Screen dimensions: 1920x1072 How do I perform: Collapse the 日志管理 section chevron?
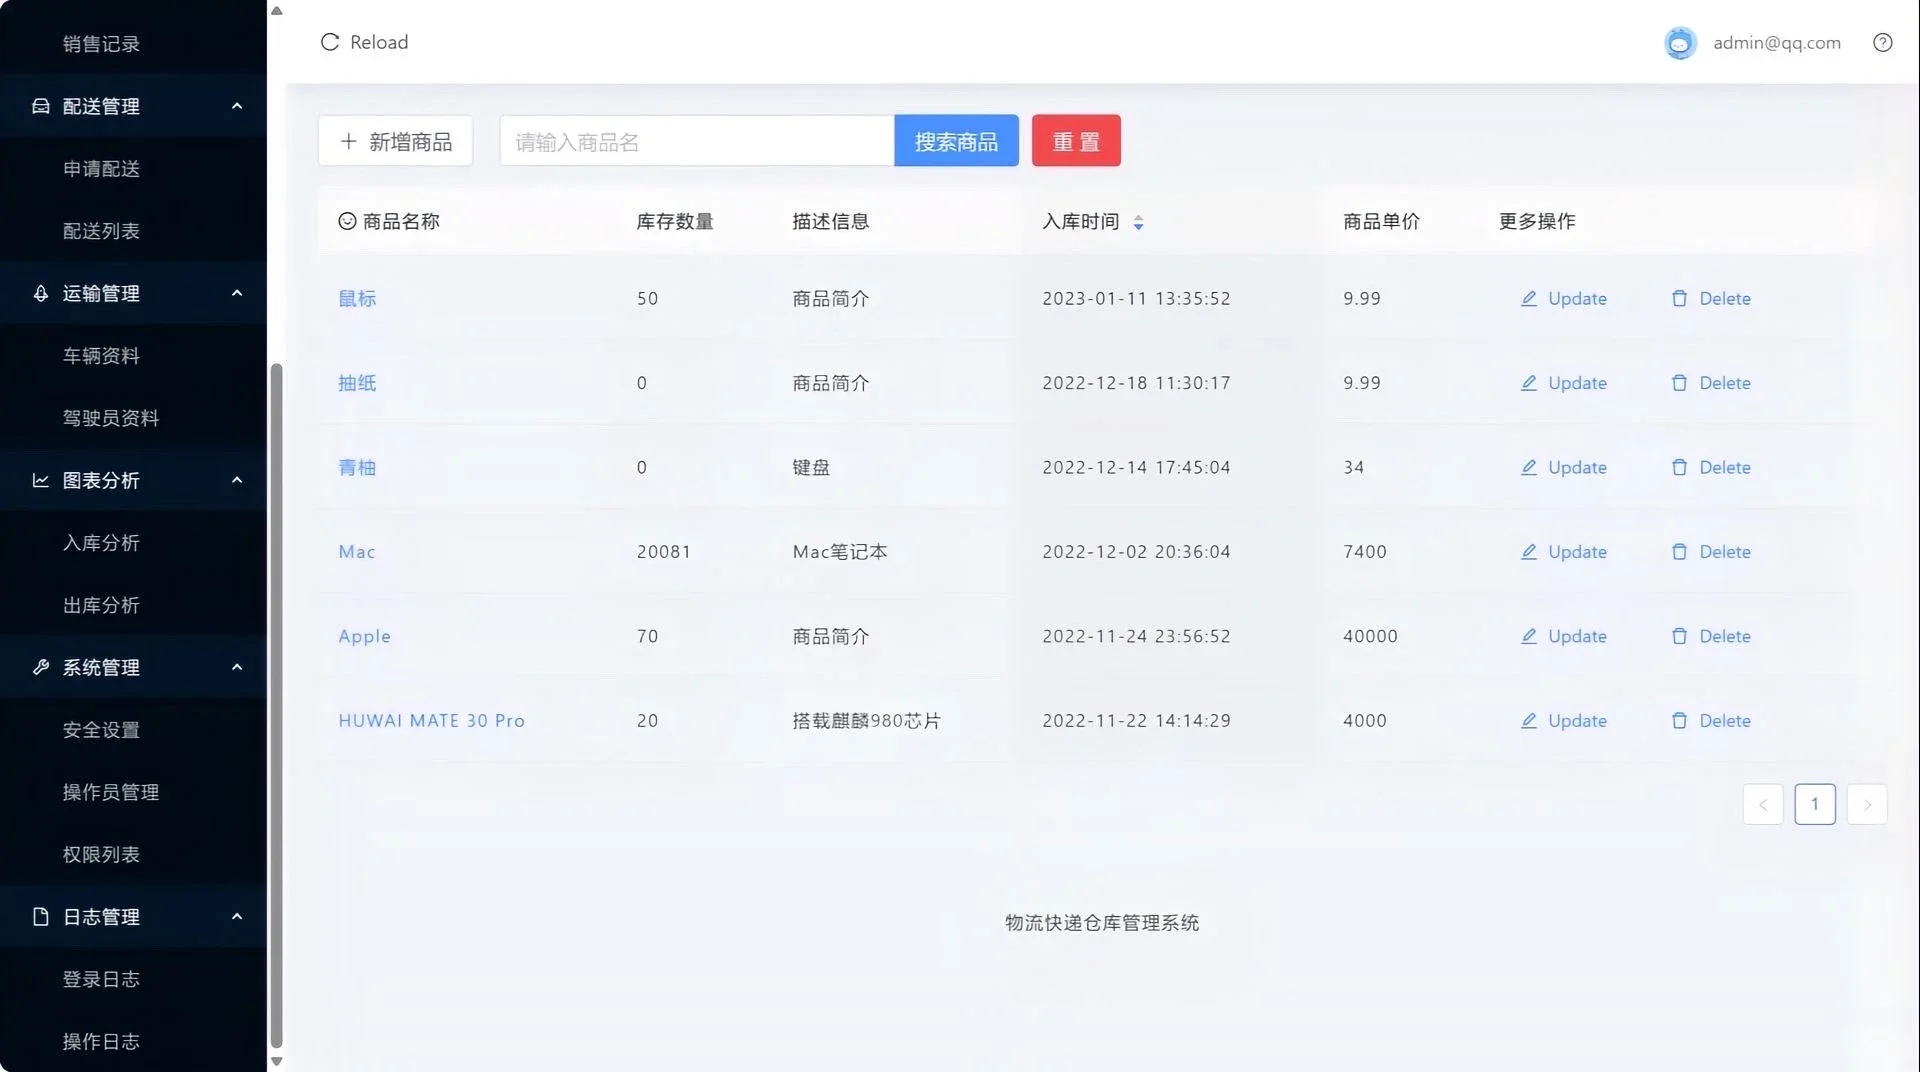click(237, 916)
